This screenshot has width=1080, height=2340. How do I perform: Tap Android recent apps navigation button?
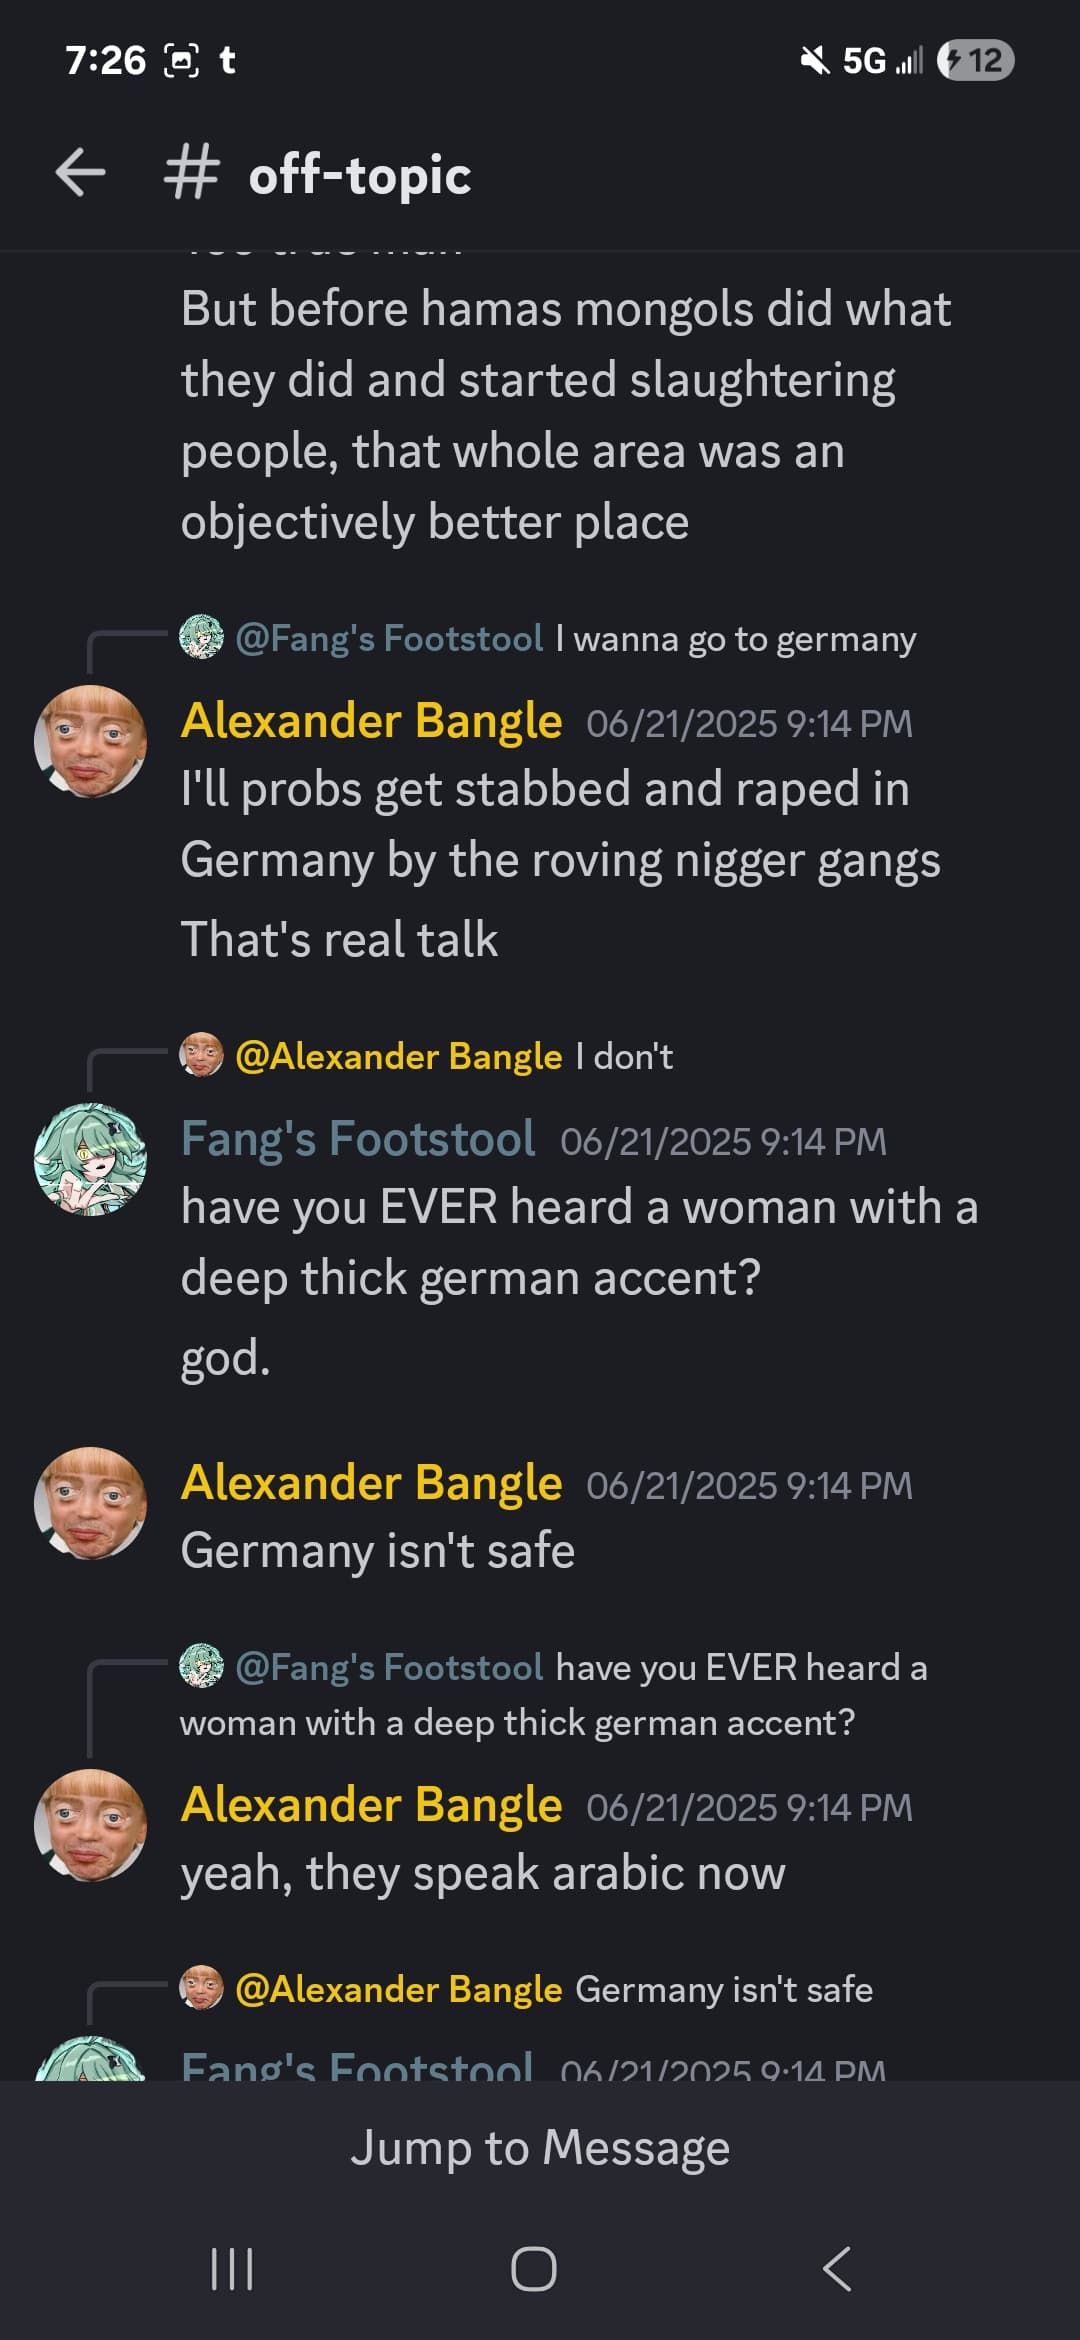coord(232,2269)
